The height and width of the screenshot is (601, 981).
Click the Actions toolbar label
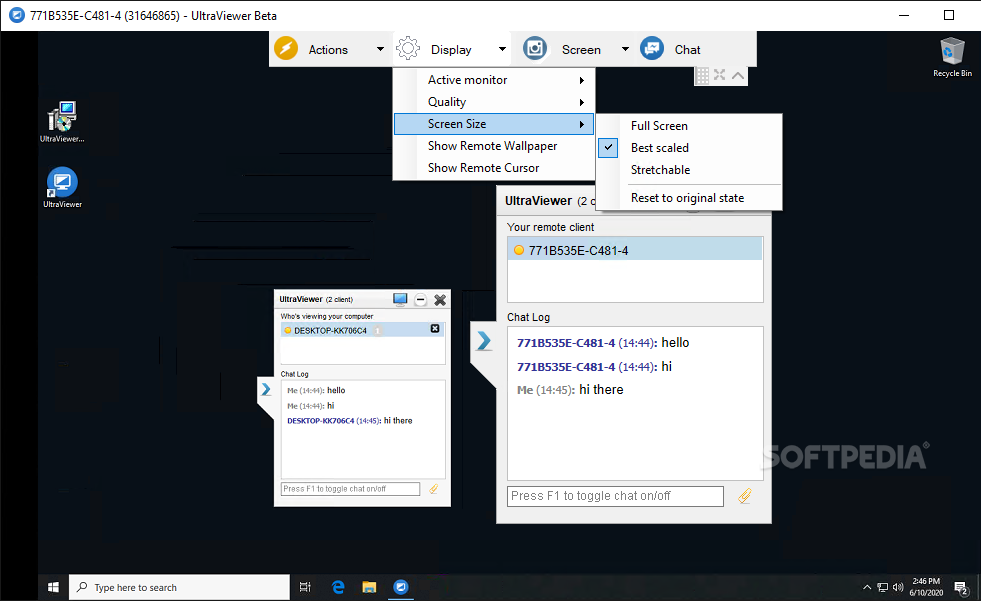[x=328, y=49]
